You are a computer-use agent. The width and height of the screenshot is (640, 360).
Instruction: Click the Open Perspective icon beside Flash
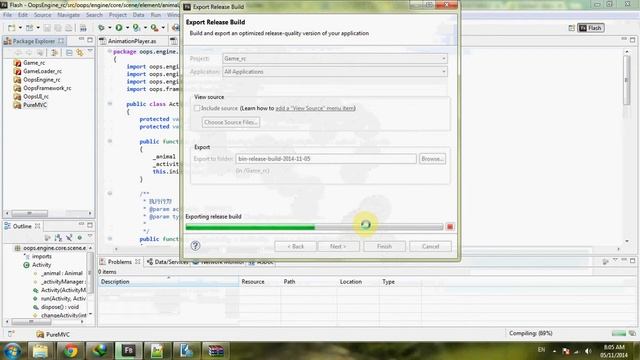(571, 28)
